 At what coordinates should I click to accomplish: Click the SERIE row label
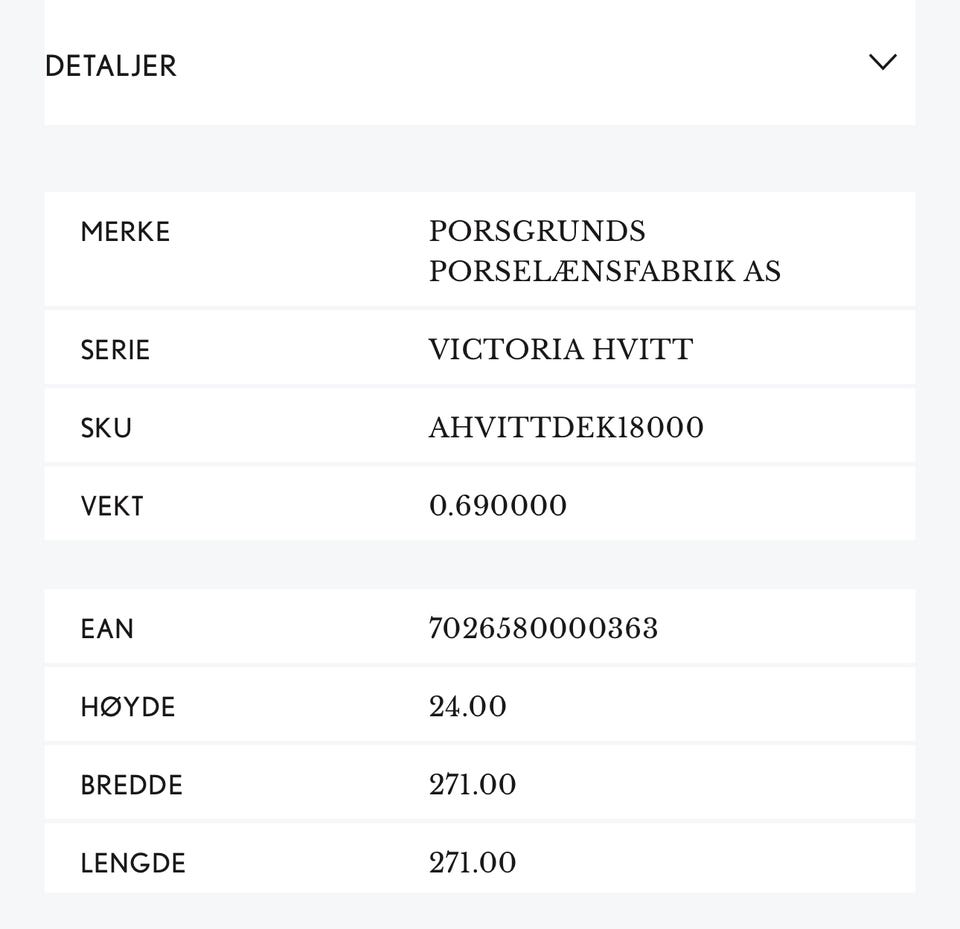point(115,350)
